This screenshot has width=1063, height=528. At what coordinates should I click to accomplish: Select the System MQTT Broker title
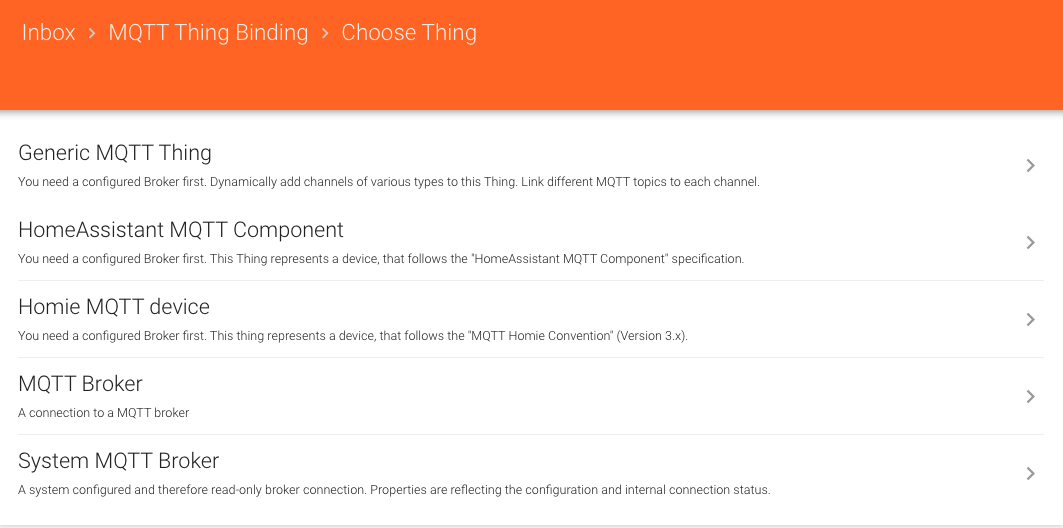[118, 461]
